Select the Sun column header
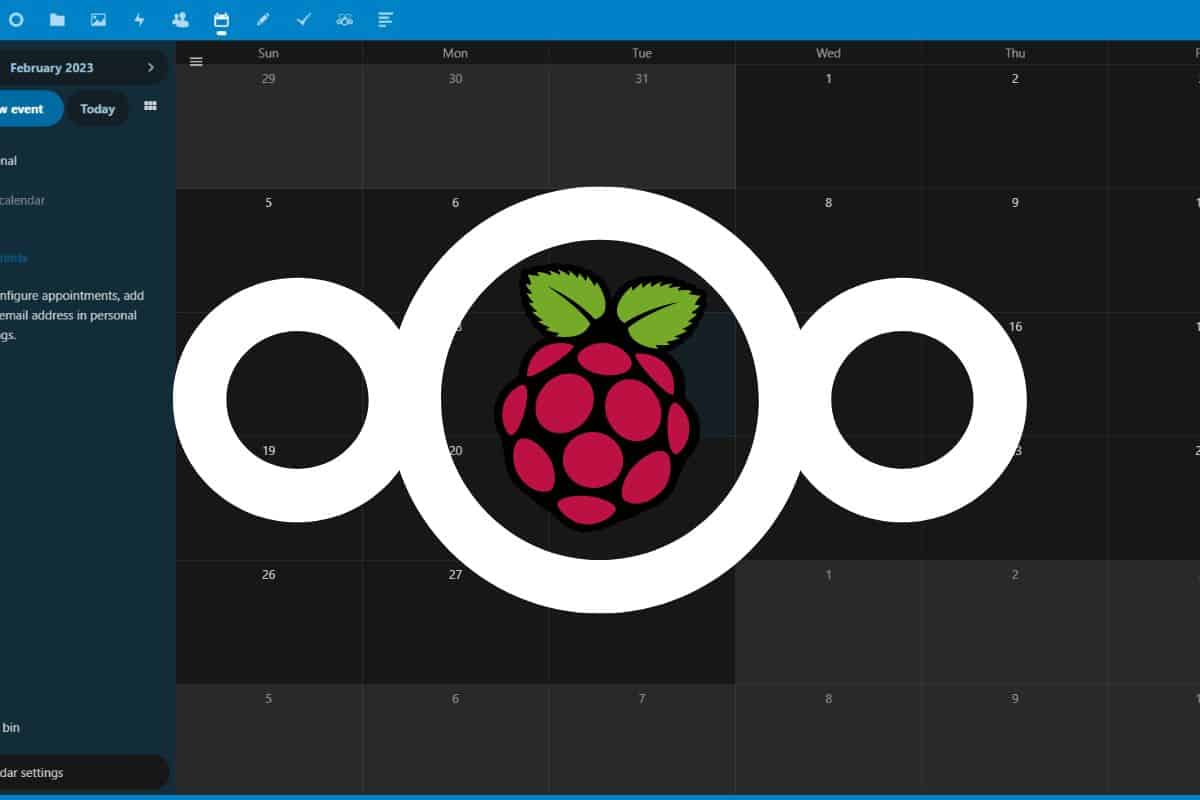The image size is (1200, 800). (x=268, y=52)
